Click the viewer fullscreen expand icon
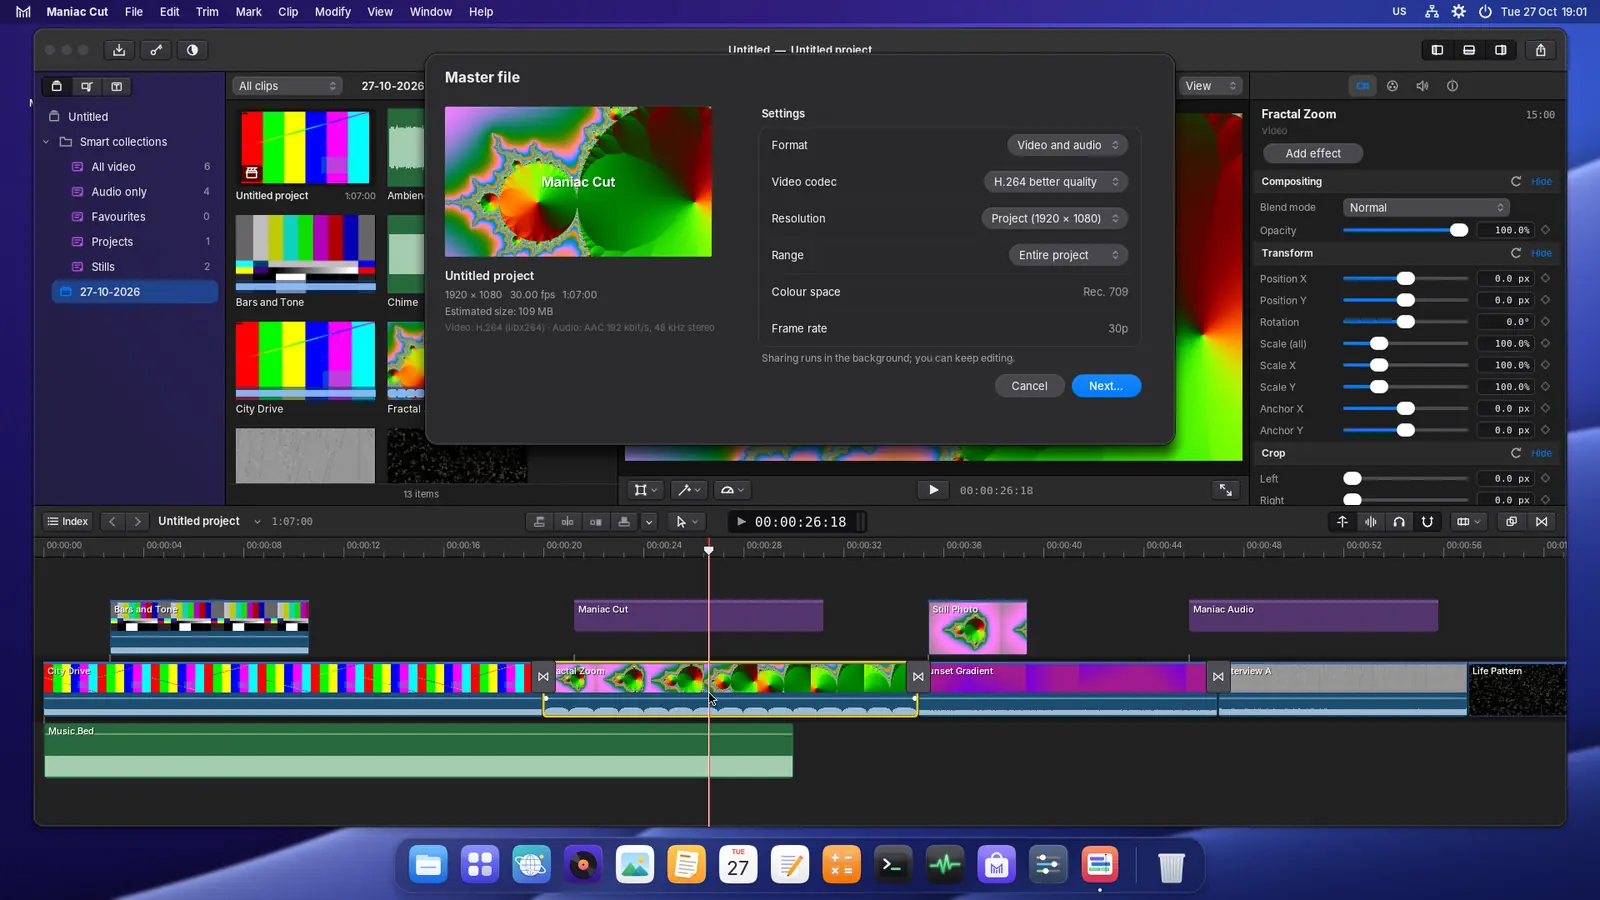Viewport: 1600px width, 900px height. click(x=1225, y=490)
